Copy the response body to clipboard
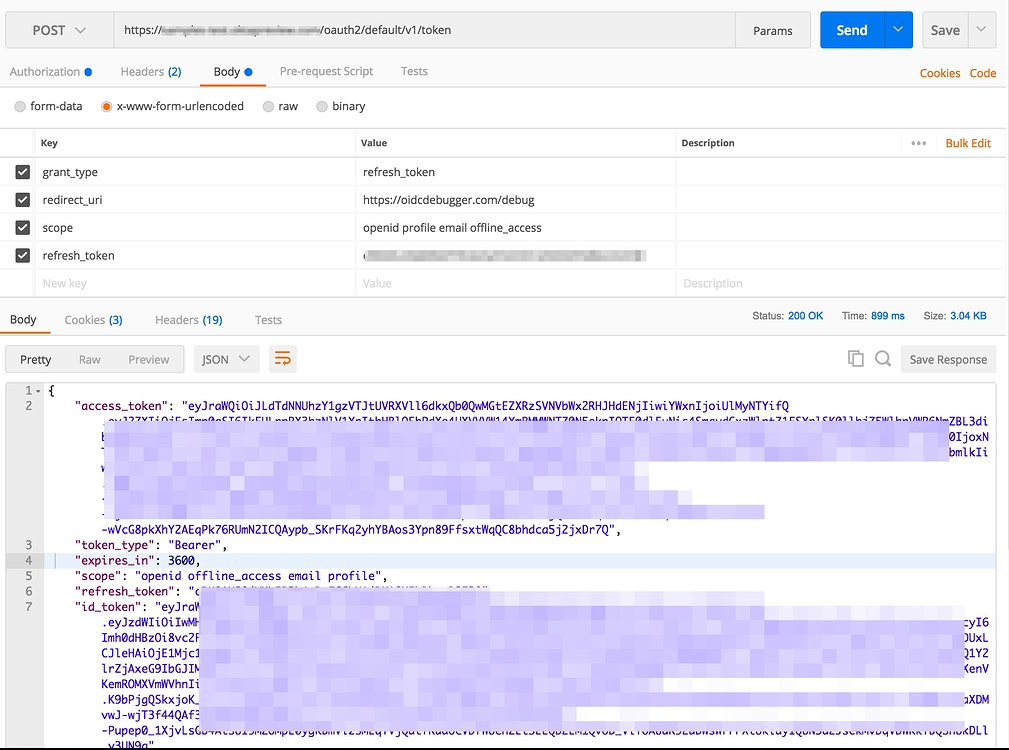Image resolution: width=1009 pixels, height=750 pixels. pos(856,359)
